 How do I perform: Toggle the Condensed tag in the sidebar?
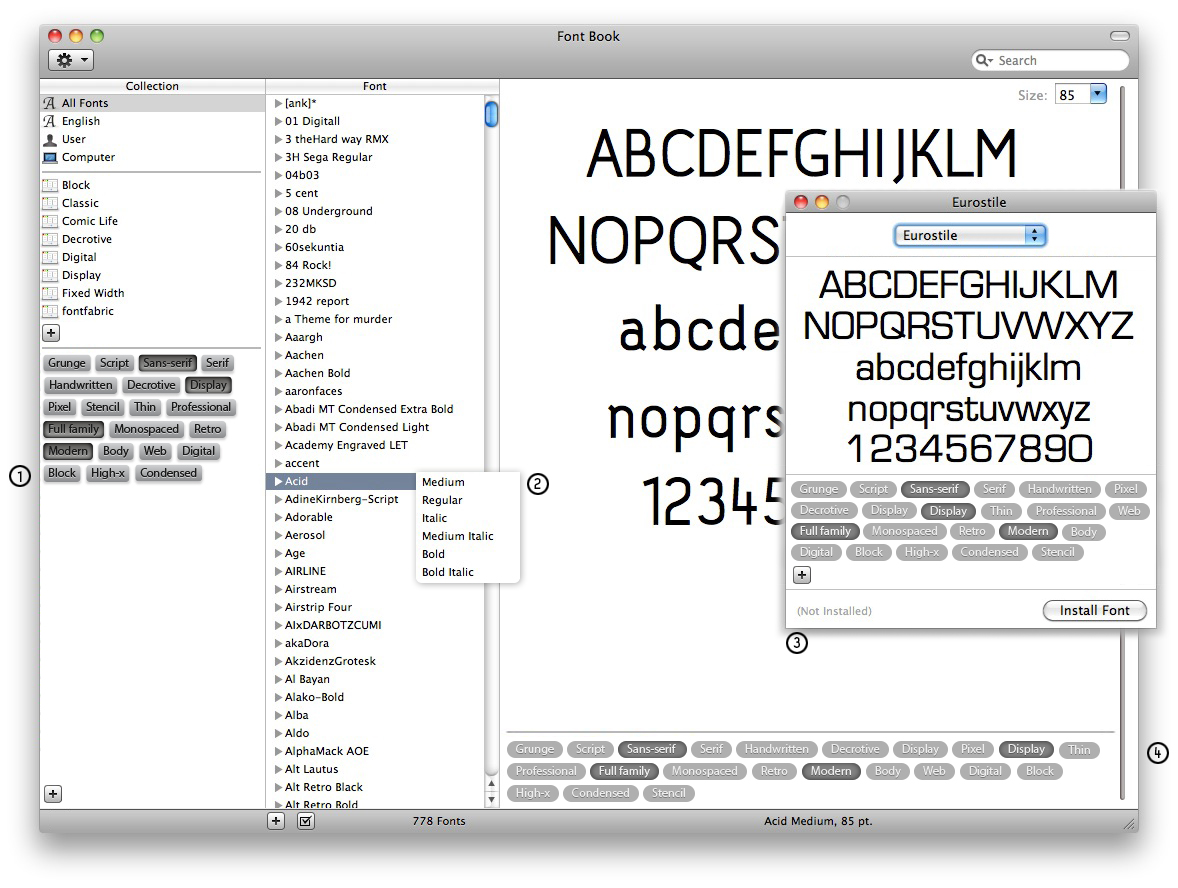tap(168, 473)
